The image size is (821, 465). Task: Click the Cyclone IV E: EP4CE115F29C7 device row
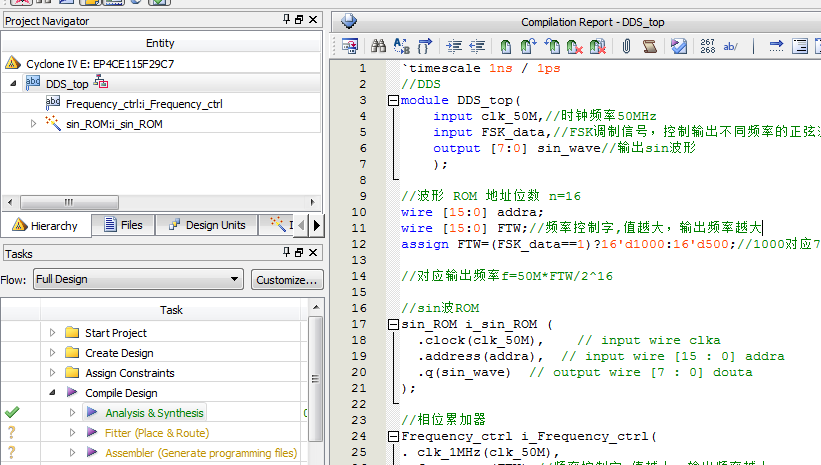162,63
